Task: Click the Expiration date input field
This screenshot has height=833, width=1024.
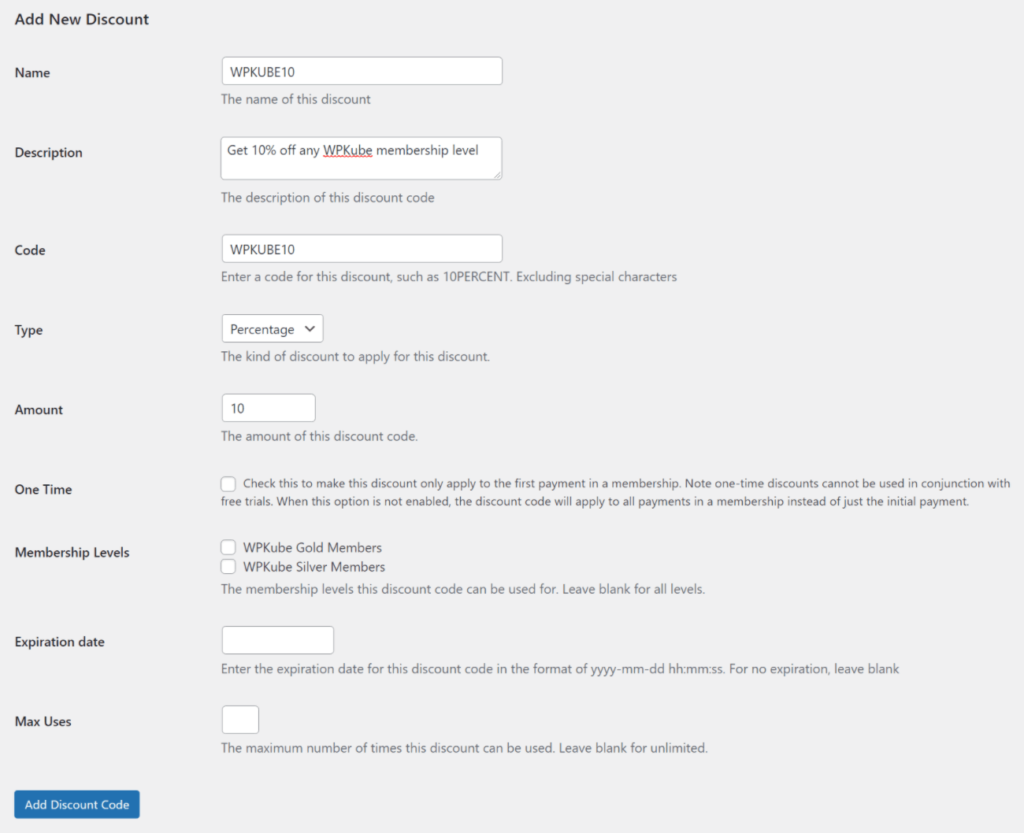Action: 277,640
